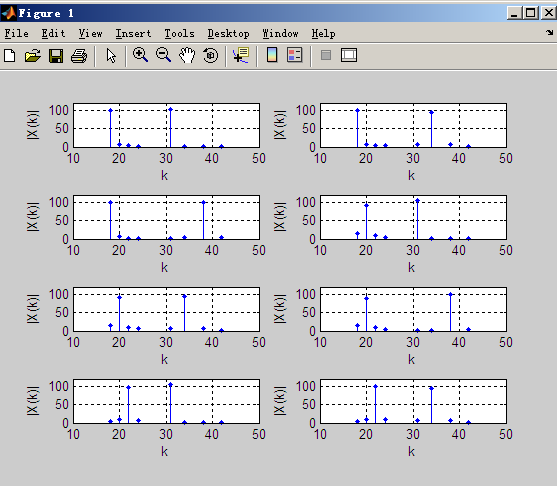Screen dimensions: 557x486
Task: Click the top-left subplot axes
Action: pyautogui.click(x=166, y=125)
